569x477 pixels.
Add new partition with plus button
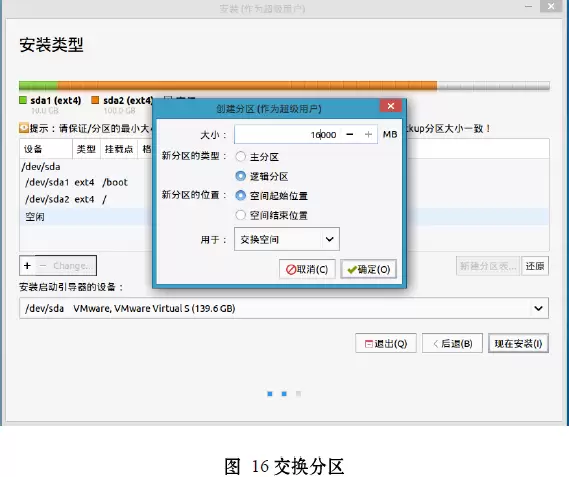pos(27,266)
